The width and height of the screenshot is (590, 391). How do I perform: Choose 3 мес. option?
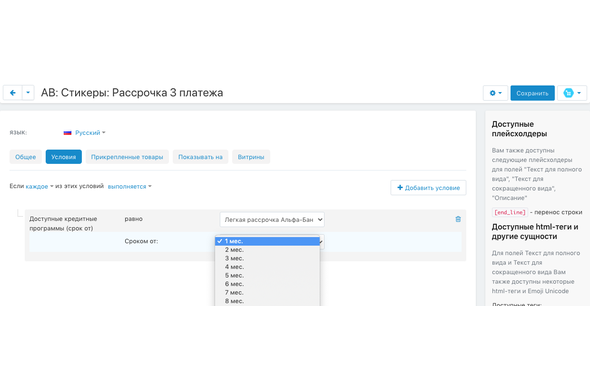[x=267, y=259]
